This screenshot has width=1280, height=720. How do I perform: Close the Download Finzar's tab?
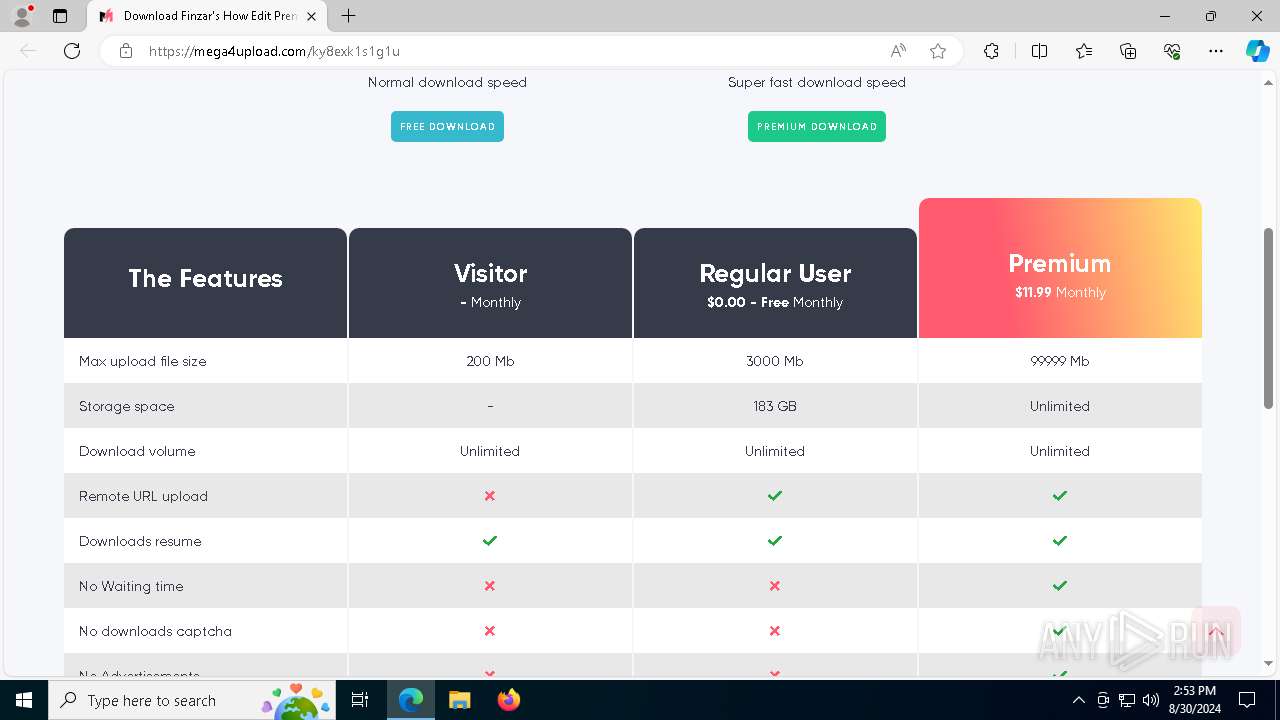coord(311,16)
